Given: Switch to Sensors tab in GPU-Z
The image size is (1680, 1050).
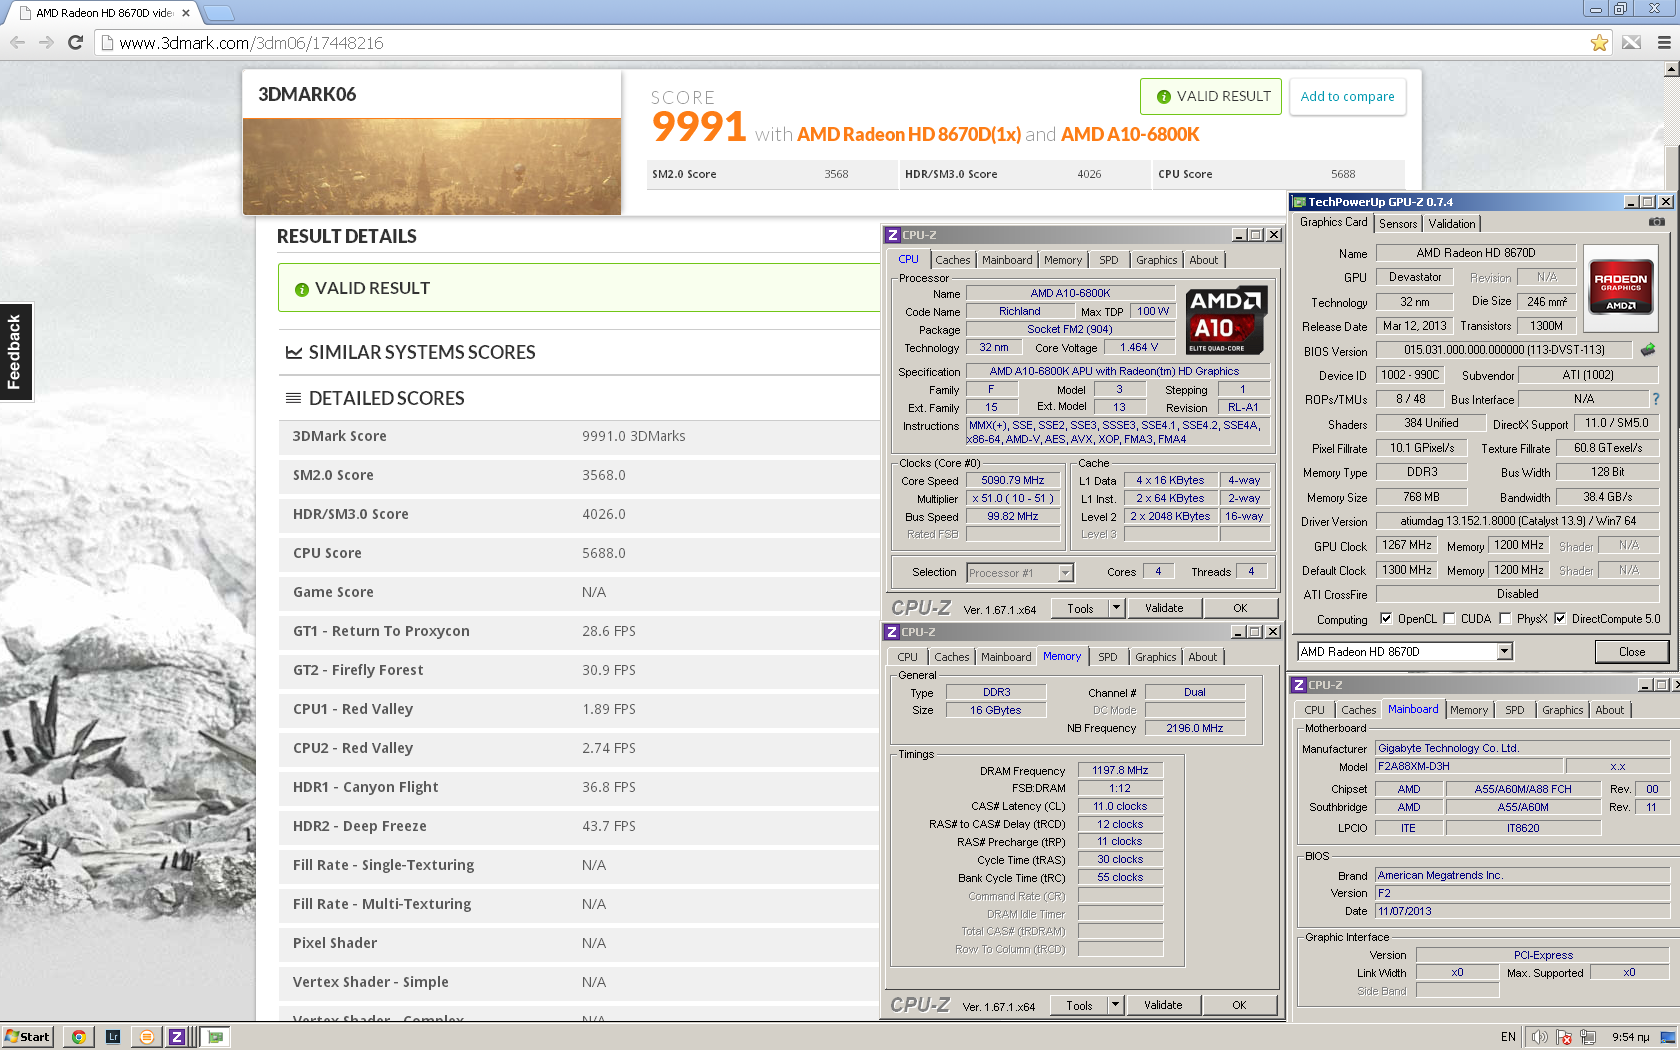Looking at the screenshot, I should click(x=1398, y=224).
